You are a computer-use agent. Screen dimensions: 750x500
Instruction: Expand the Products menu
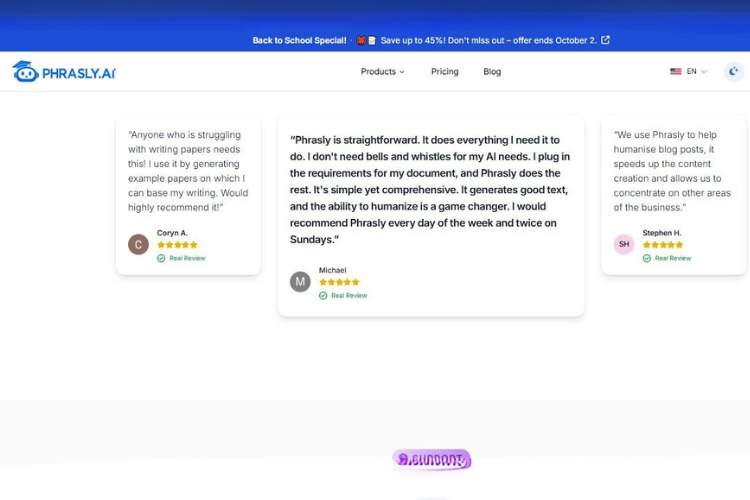[x=383, y=72]
